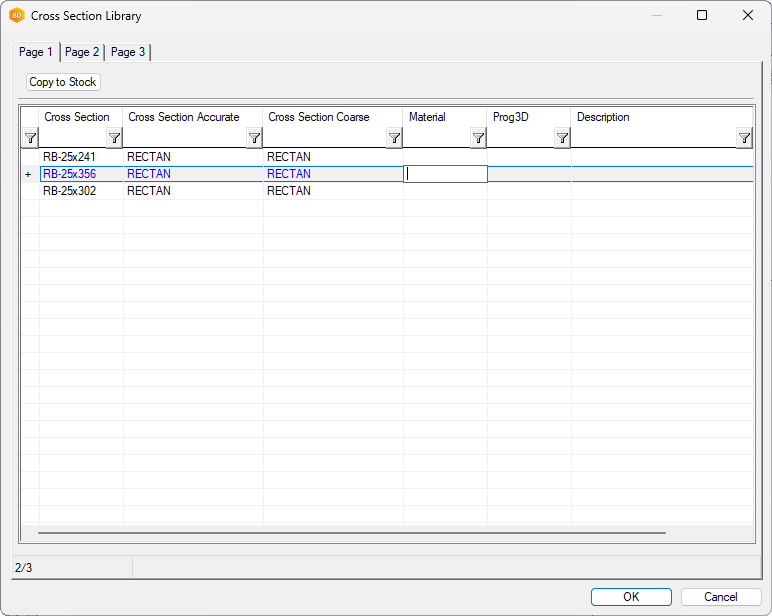This screenshot has width=772, height=616.
Task: Click the Description column filter icon
Action: (x=744, y=138)
